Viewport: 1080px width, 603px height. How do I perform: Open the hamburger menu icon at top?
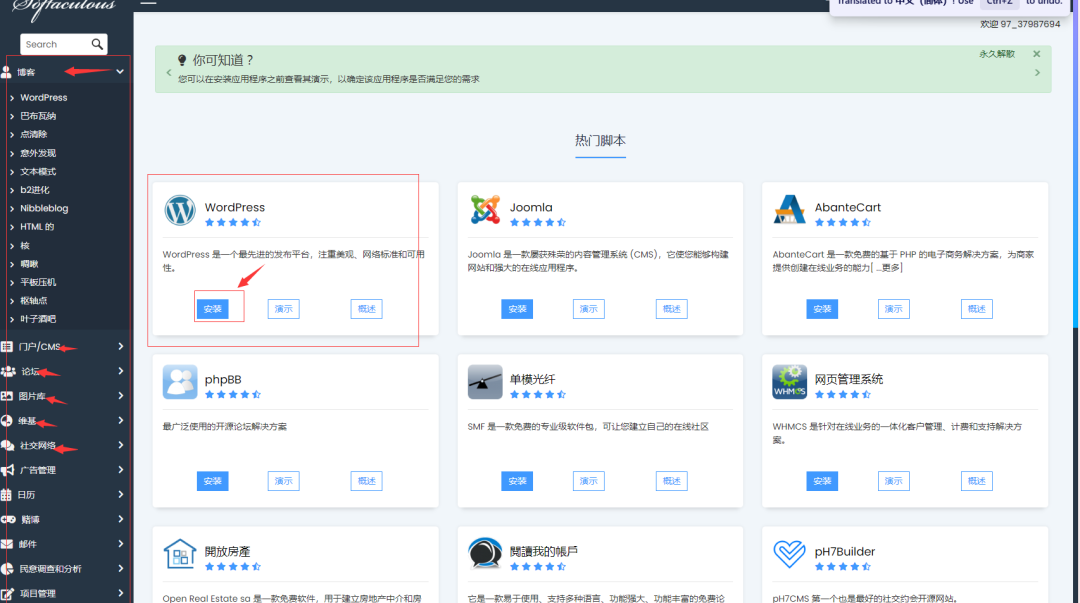(148, 3)
